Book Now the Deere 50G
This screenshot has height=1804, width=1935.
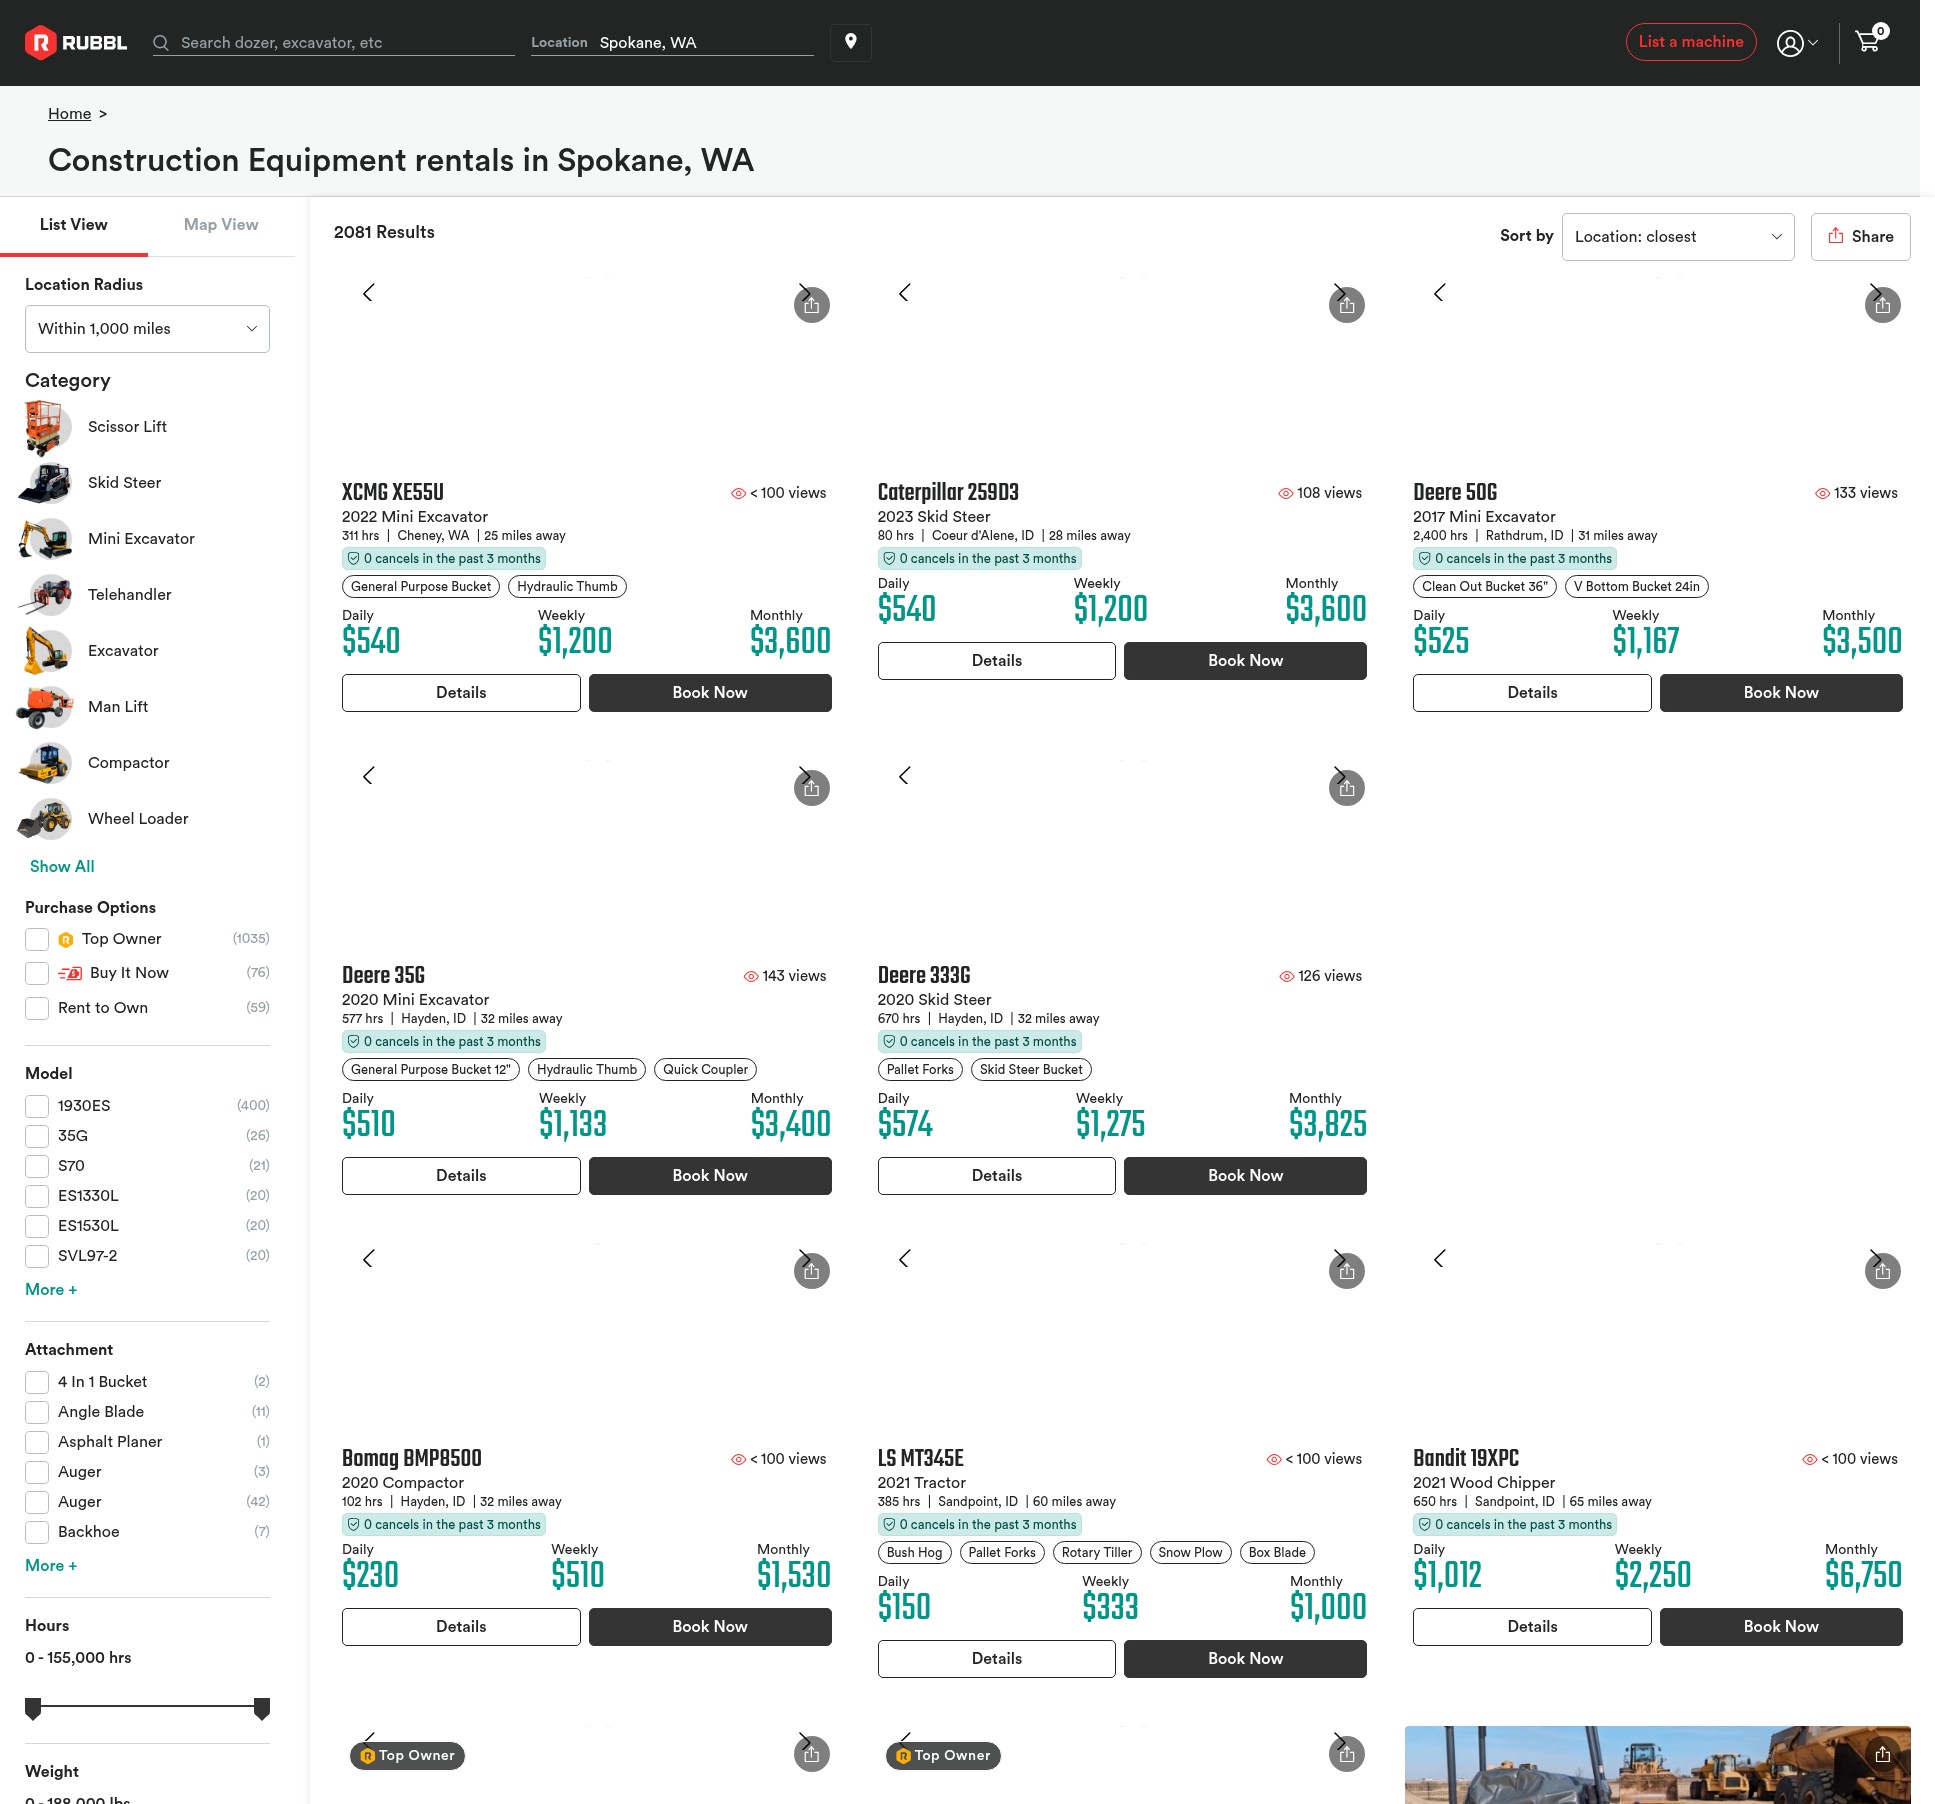tap(1781, 693)
